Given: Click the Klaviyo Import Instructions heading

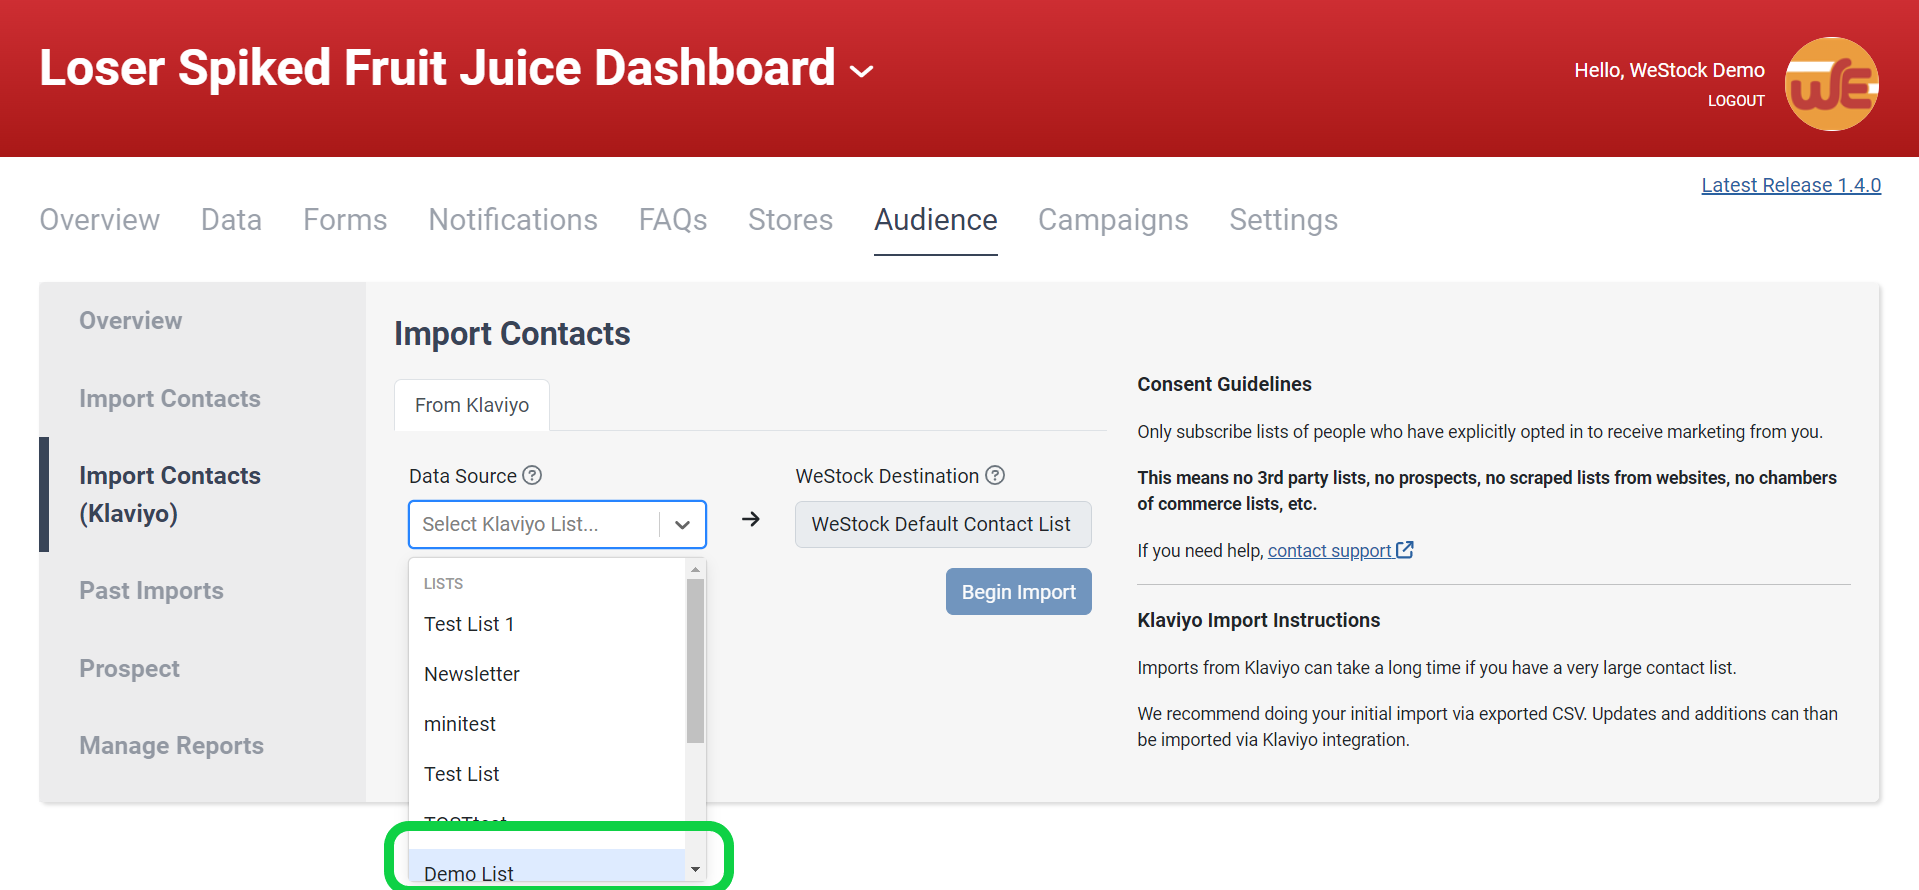Looking at the screenshot, I should point(1258,620).
